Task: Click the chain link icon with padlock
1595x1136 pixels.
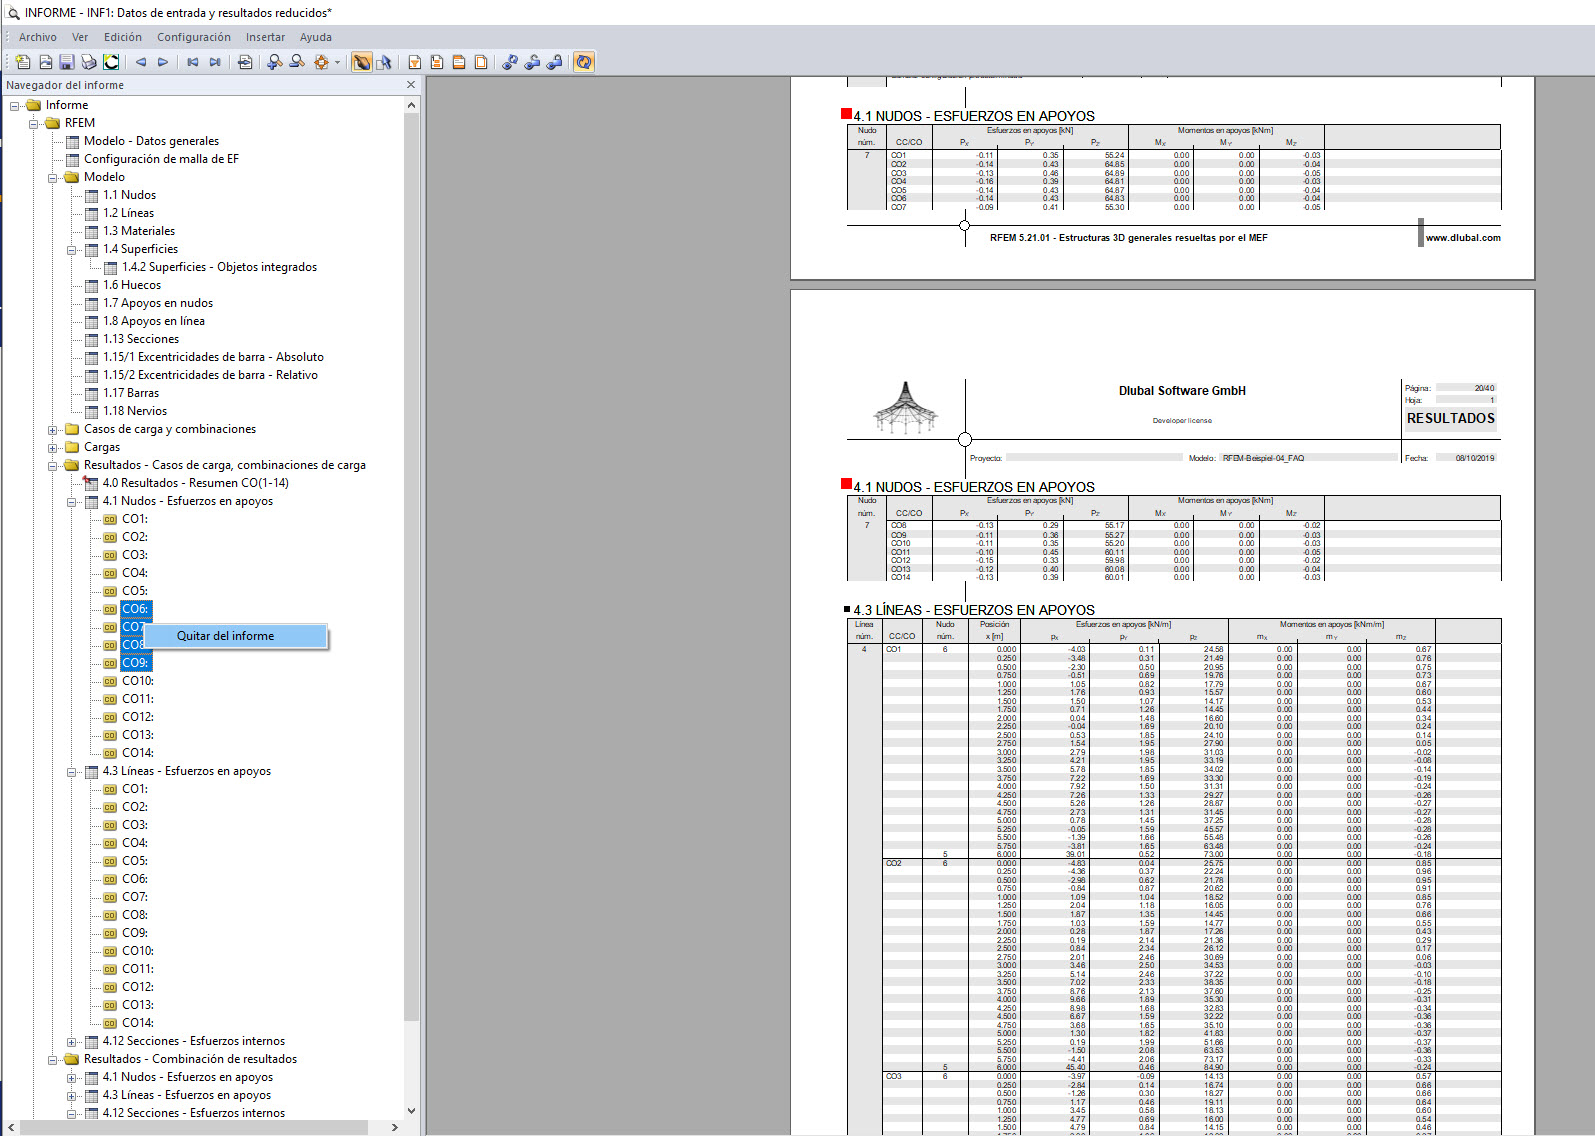Action: (x=554, y=62)
